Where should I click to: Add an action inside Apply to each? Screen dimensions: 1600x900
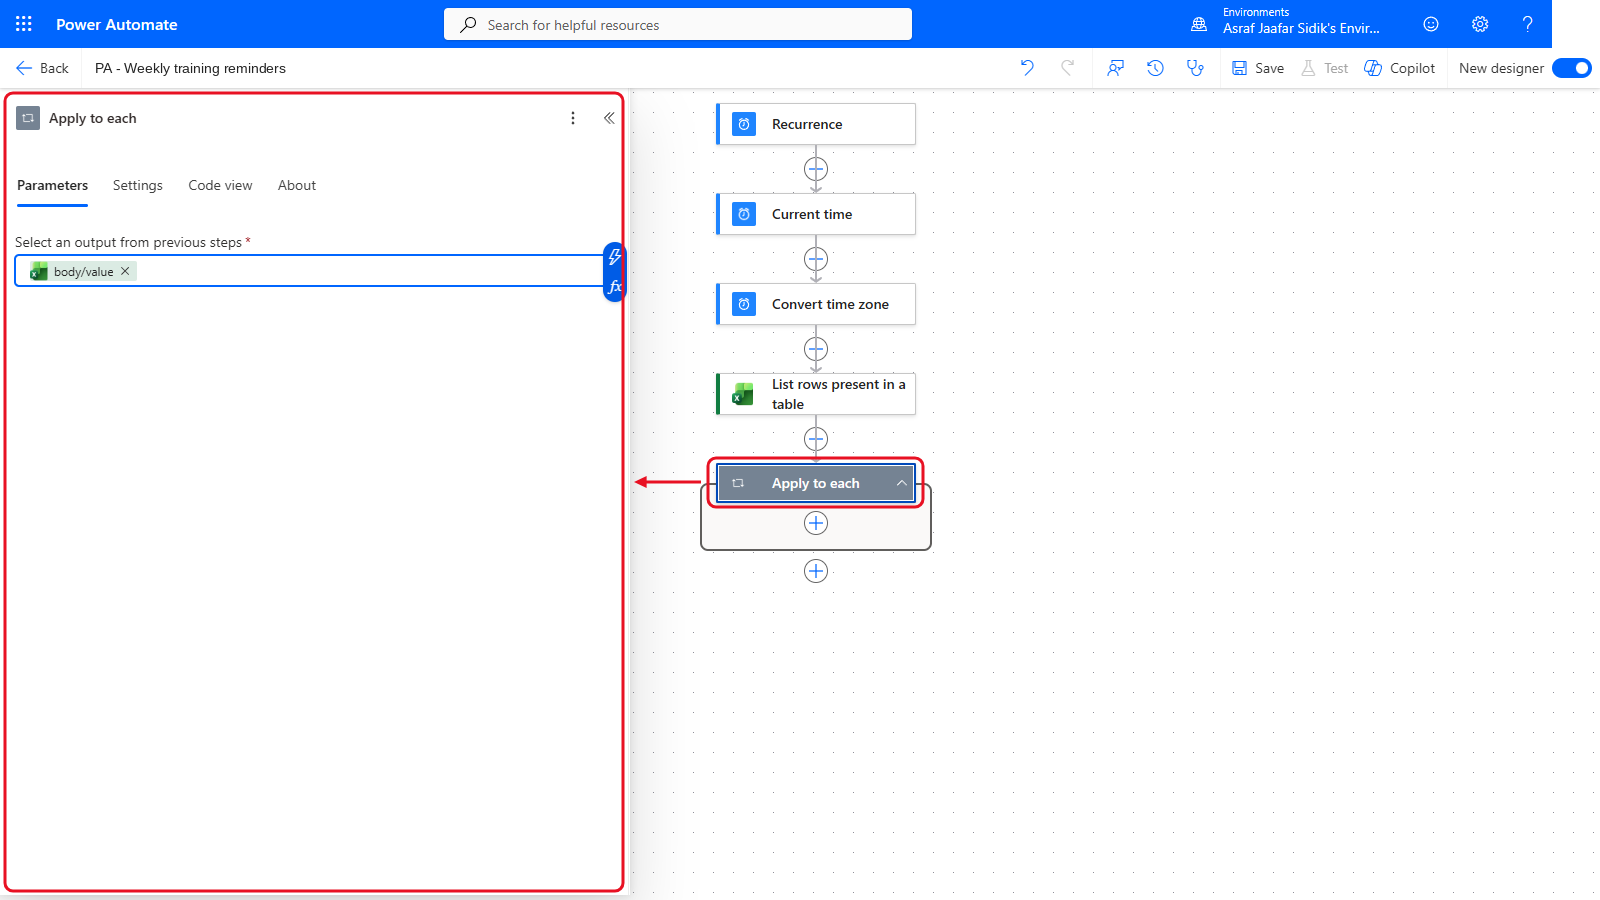click(816, 523)
